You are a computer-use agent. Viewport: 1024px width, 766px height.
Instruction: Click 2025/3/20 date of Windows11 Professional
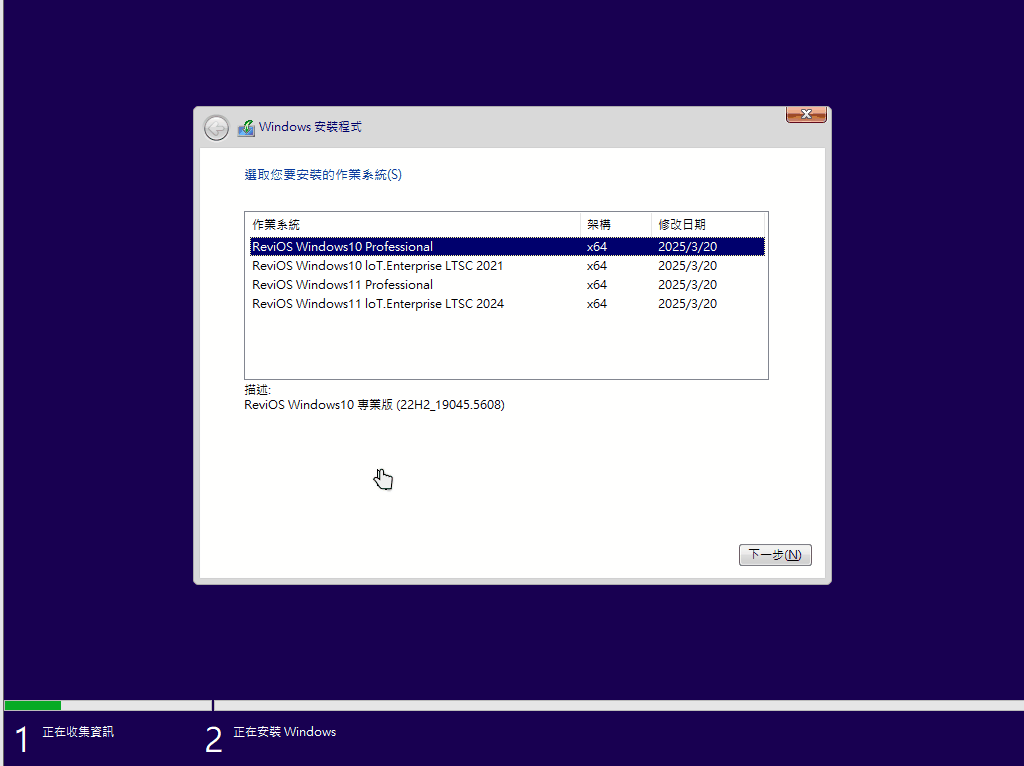pos(688,285)
